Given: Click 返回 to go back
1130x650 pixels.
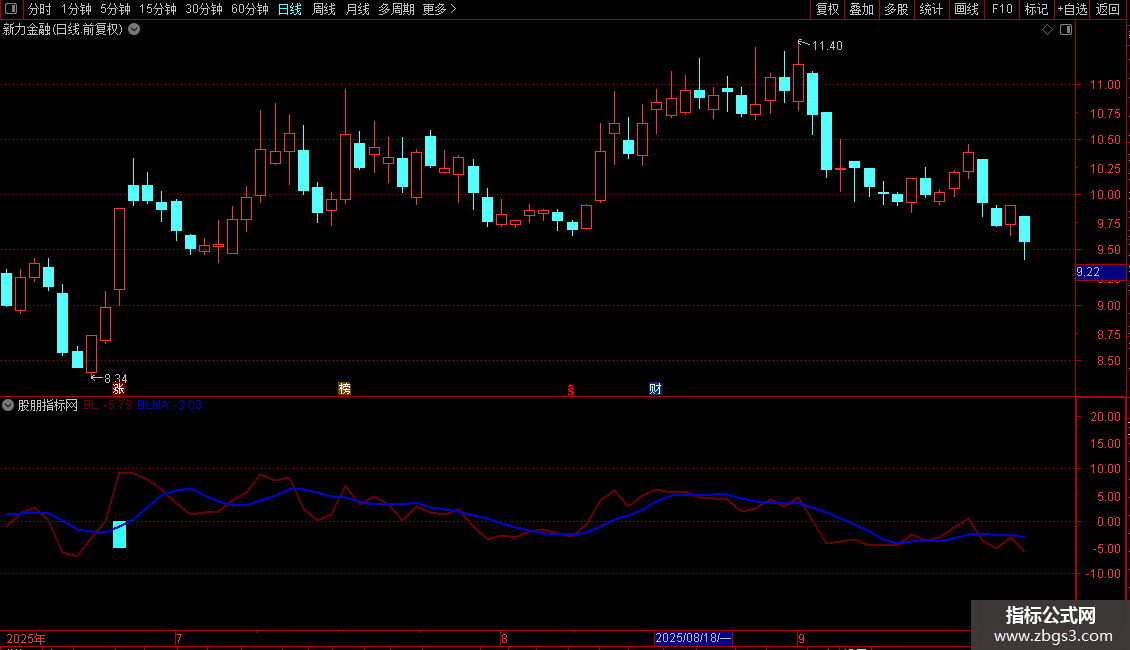Looking at the screenshot, I should click(x=1107, y=9).
